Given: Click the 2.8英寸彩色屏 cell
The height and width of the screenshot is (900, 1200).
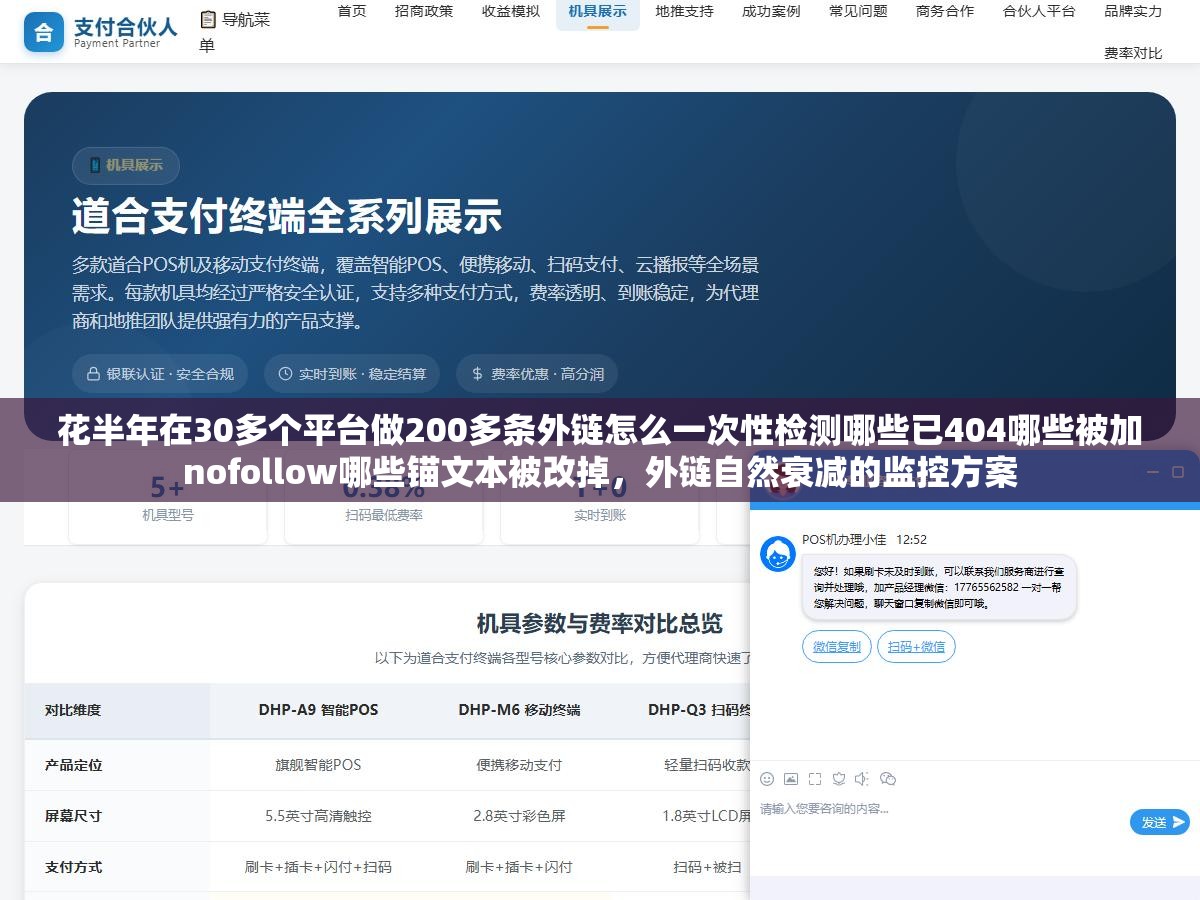Looking at the screenshot, I should tap(519, 816).
